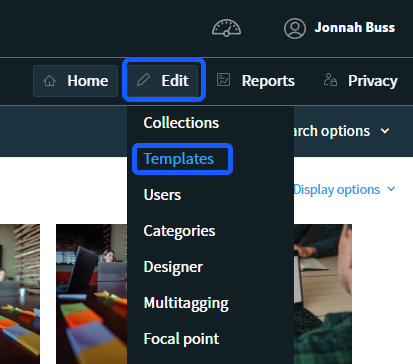Open the dashboard speedometer icon
The image size is (413, 364).
pos(226,28)
